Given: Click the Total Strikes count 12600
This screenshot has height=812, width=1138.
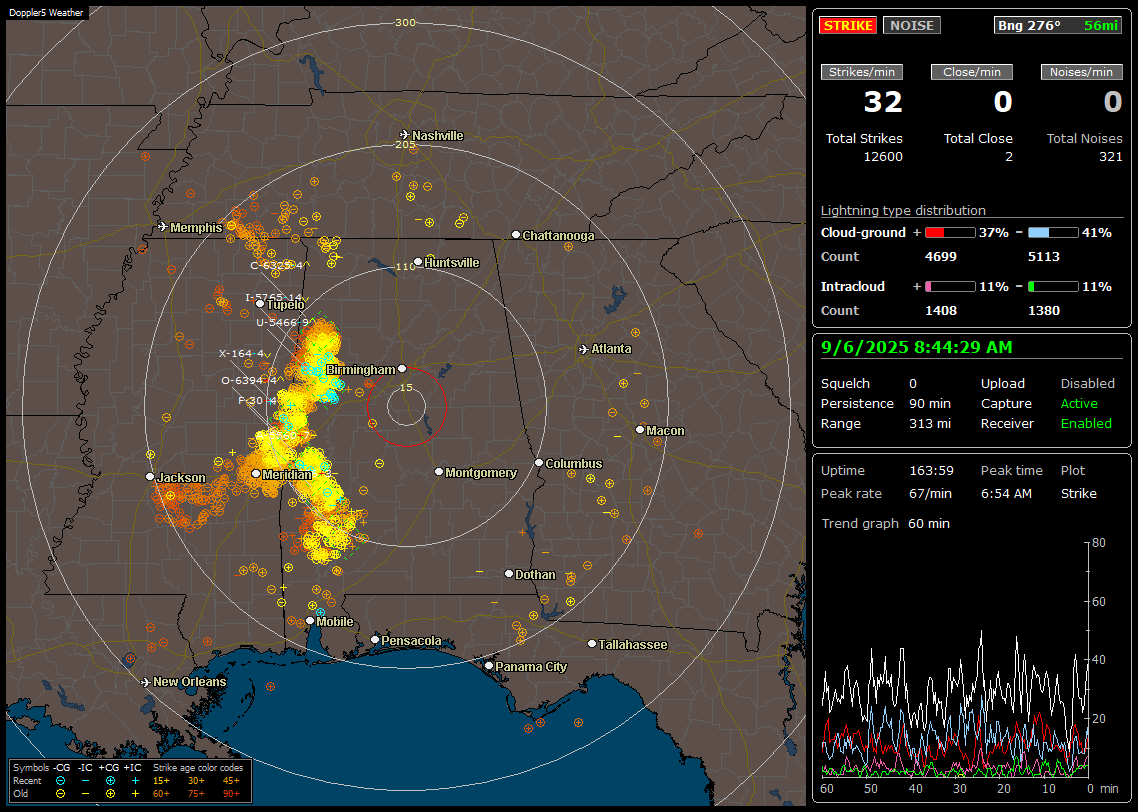Looking at the screenshot, I should pos(883,157).
